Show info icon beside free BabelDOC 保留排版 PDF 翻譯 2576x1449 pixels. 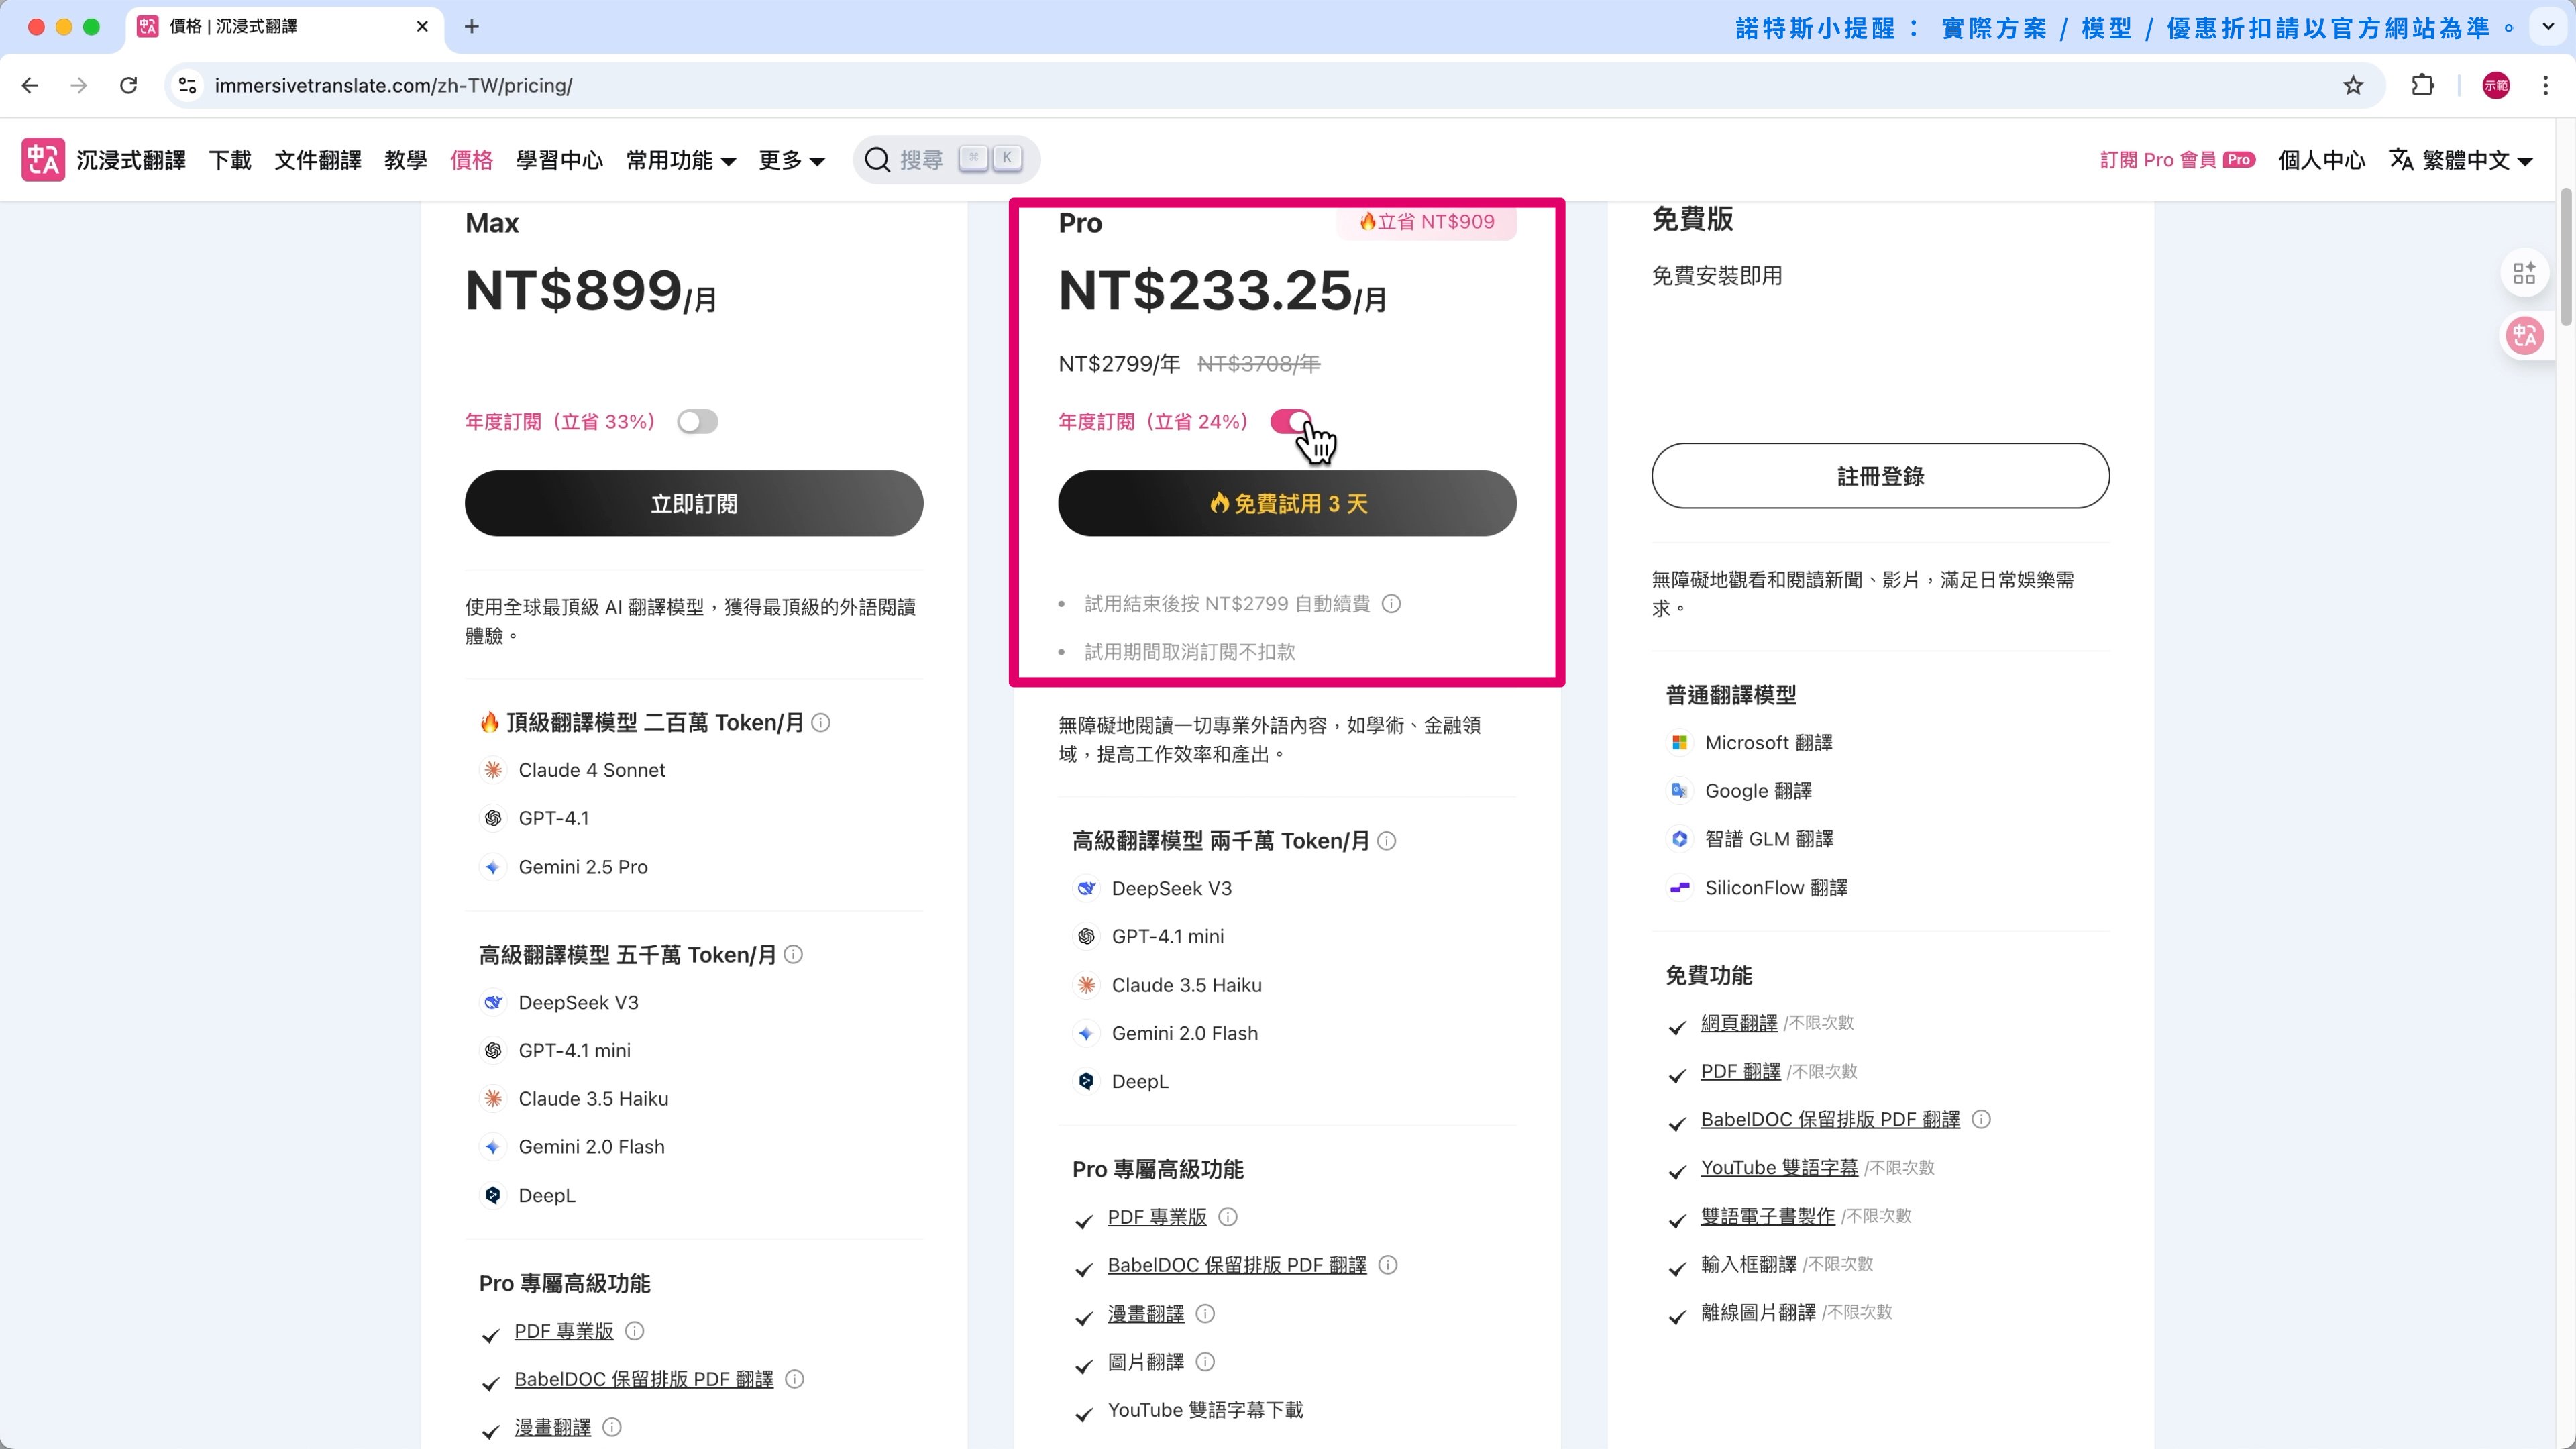coord(1981,1119)
